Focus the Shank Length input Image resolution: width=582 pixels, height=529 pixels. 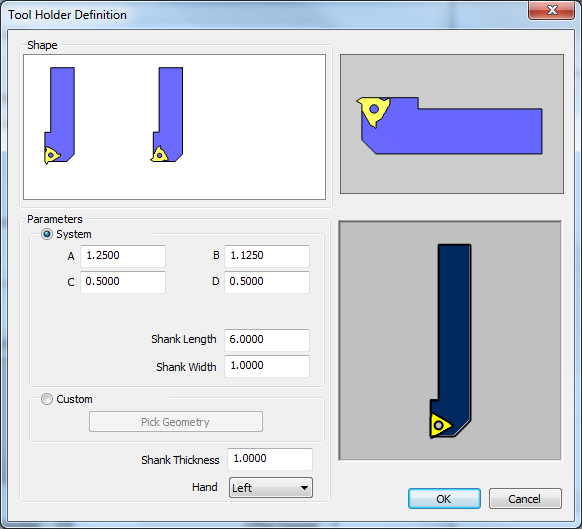(267, 340)
